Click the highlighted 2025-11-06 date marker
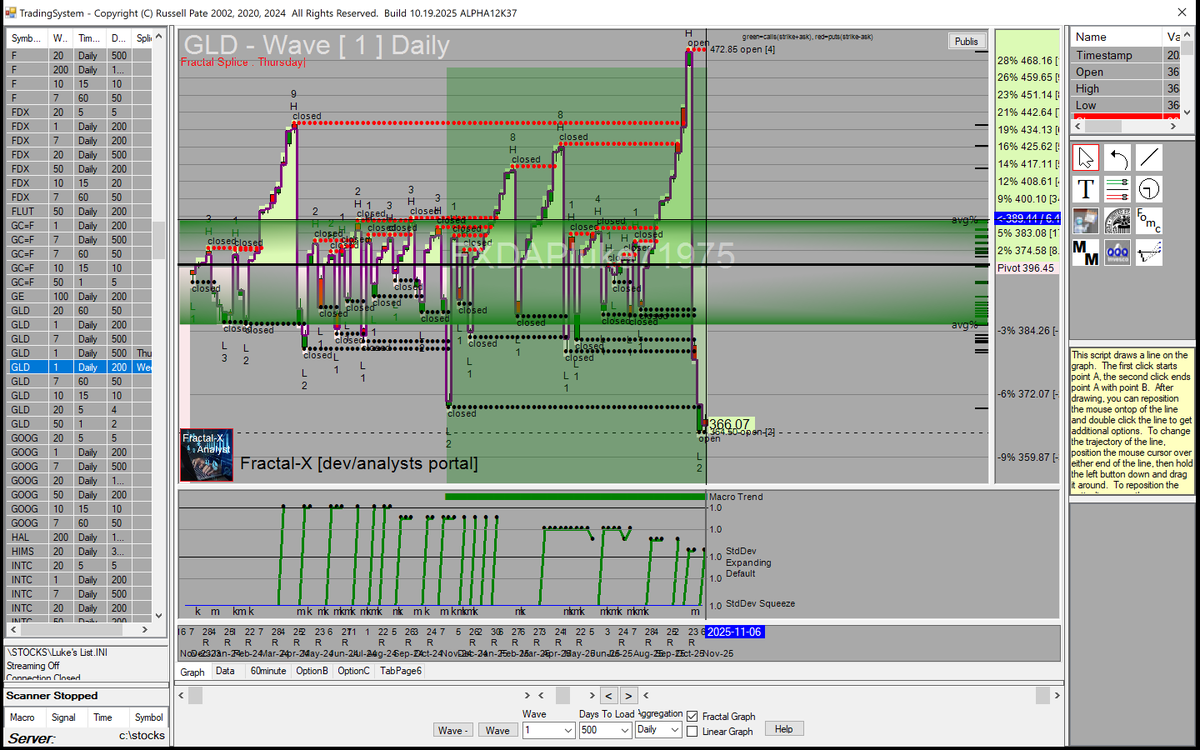 tap(735, 632)
